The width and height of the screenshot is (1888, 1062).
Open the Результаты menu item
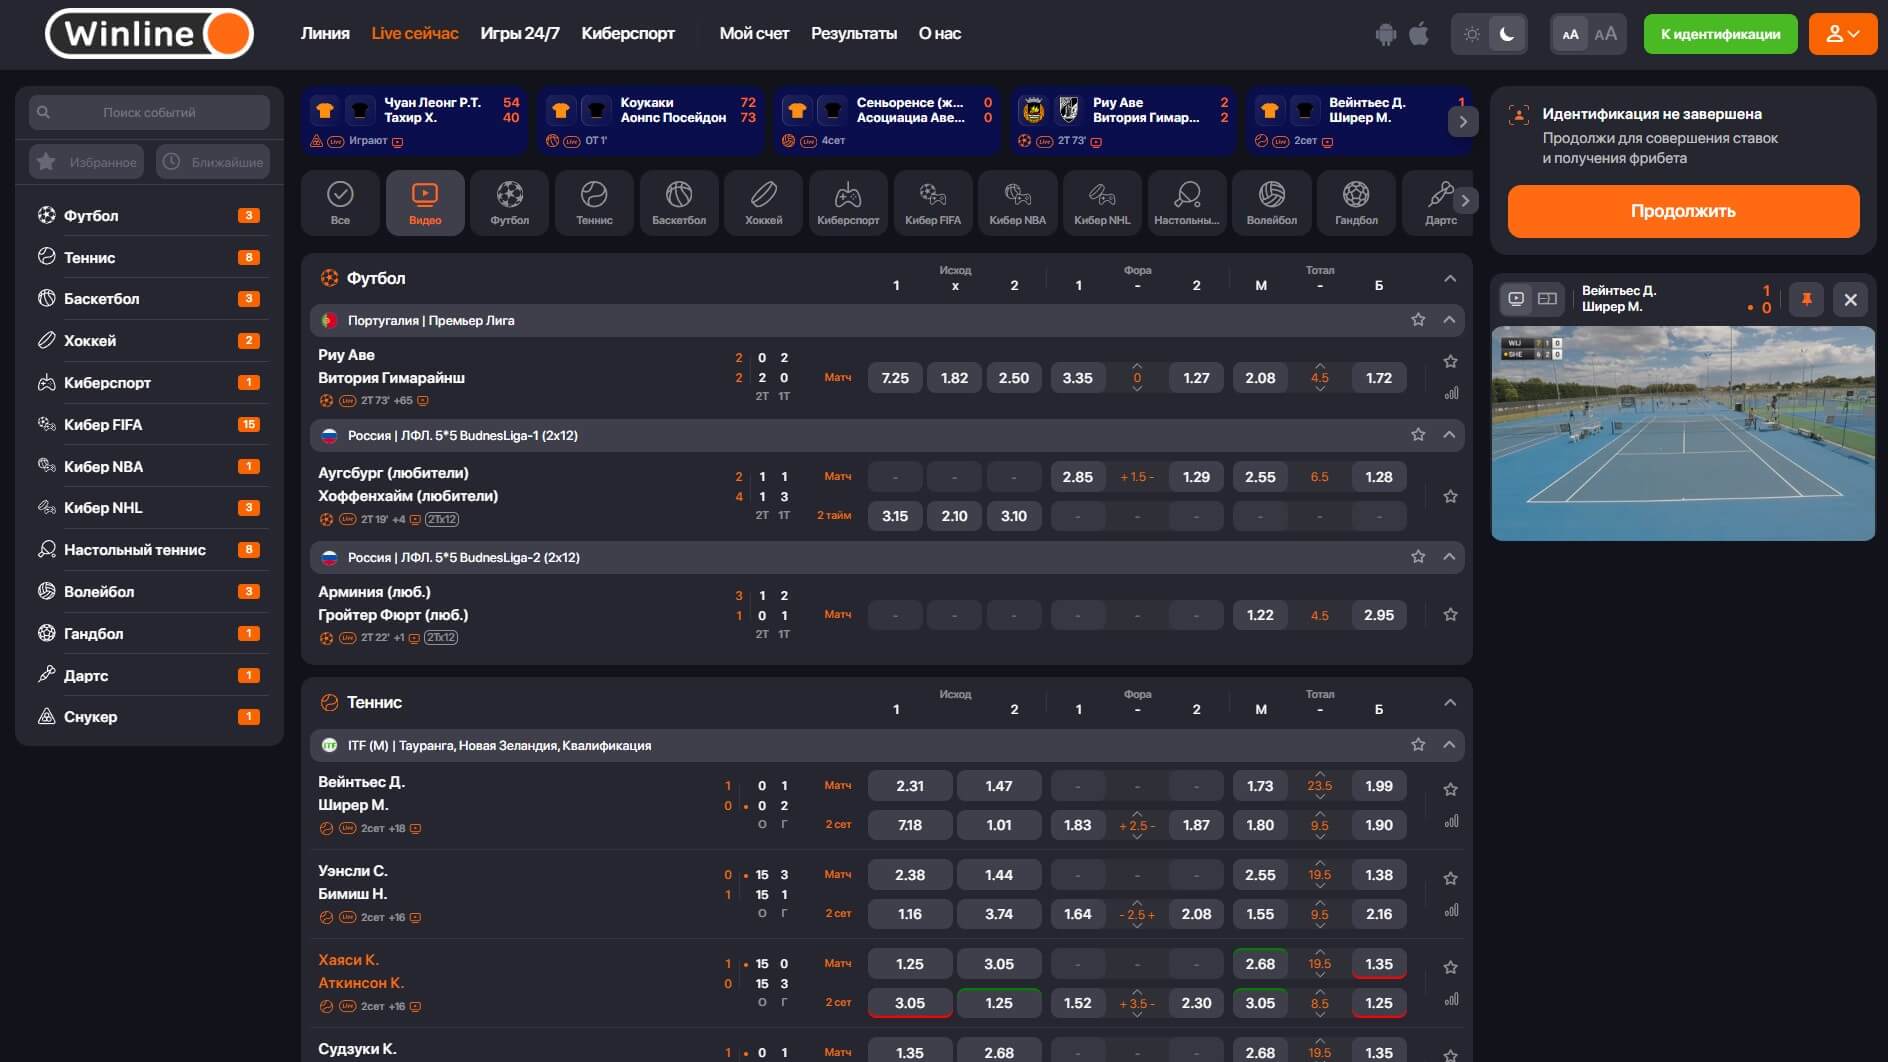854,33
